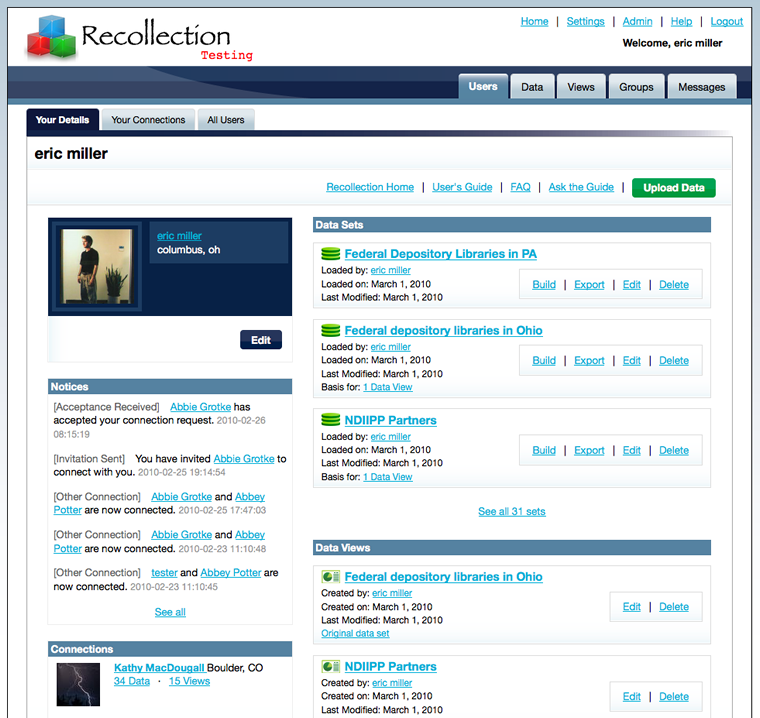Image resolution: width=760 pixels, height=718 pixels.
Task: Open the Original data set link
Action: [x=355, y=633]
